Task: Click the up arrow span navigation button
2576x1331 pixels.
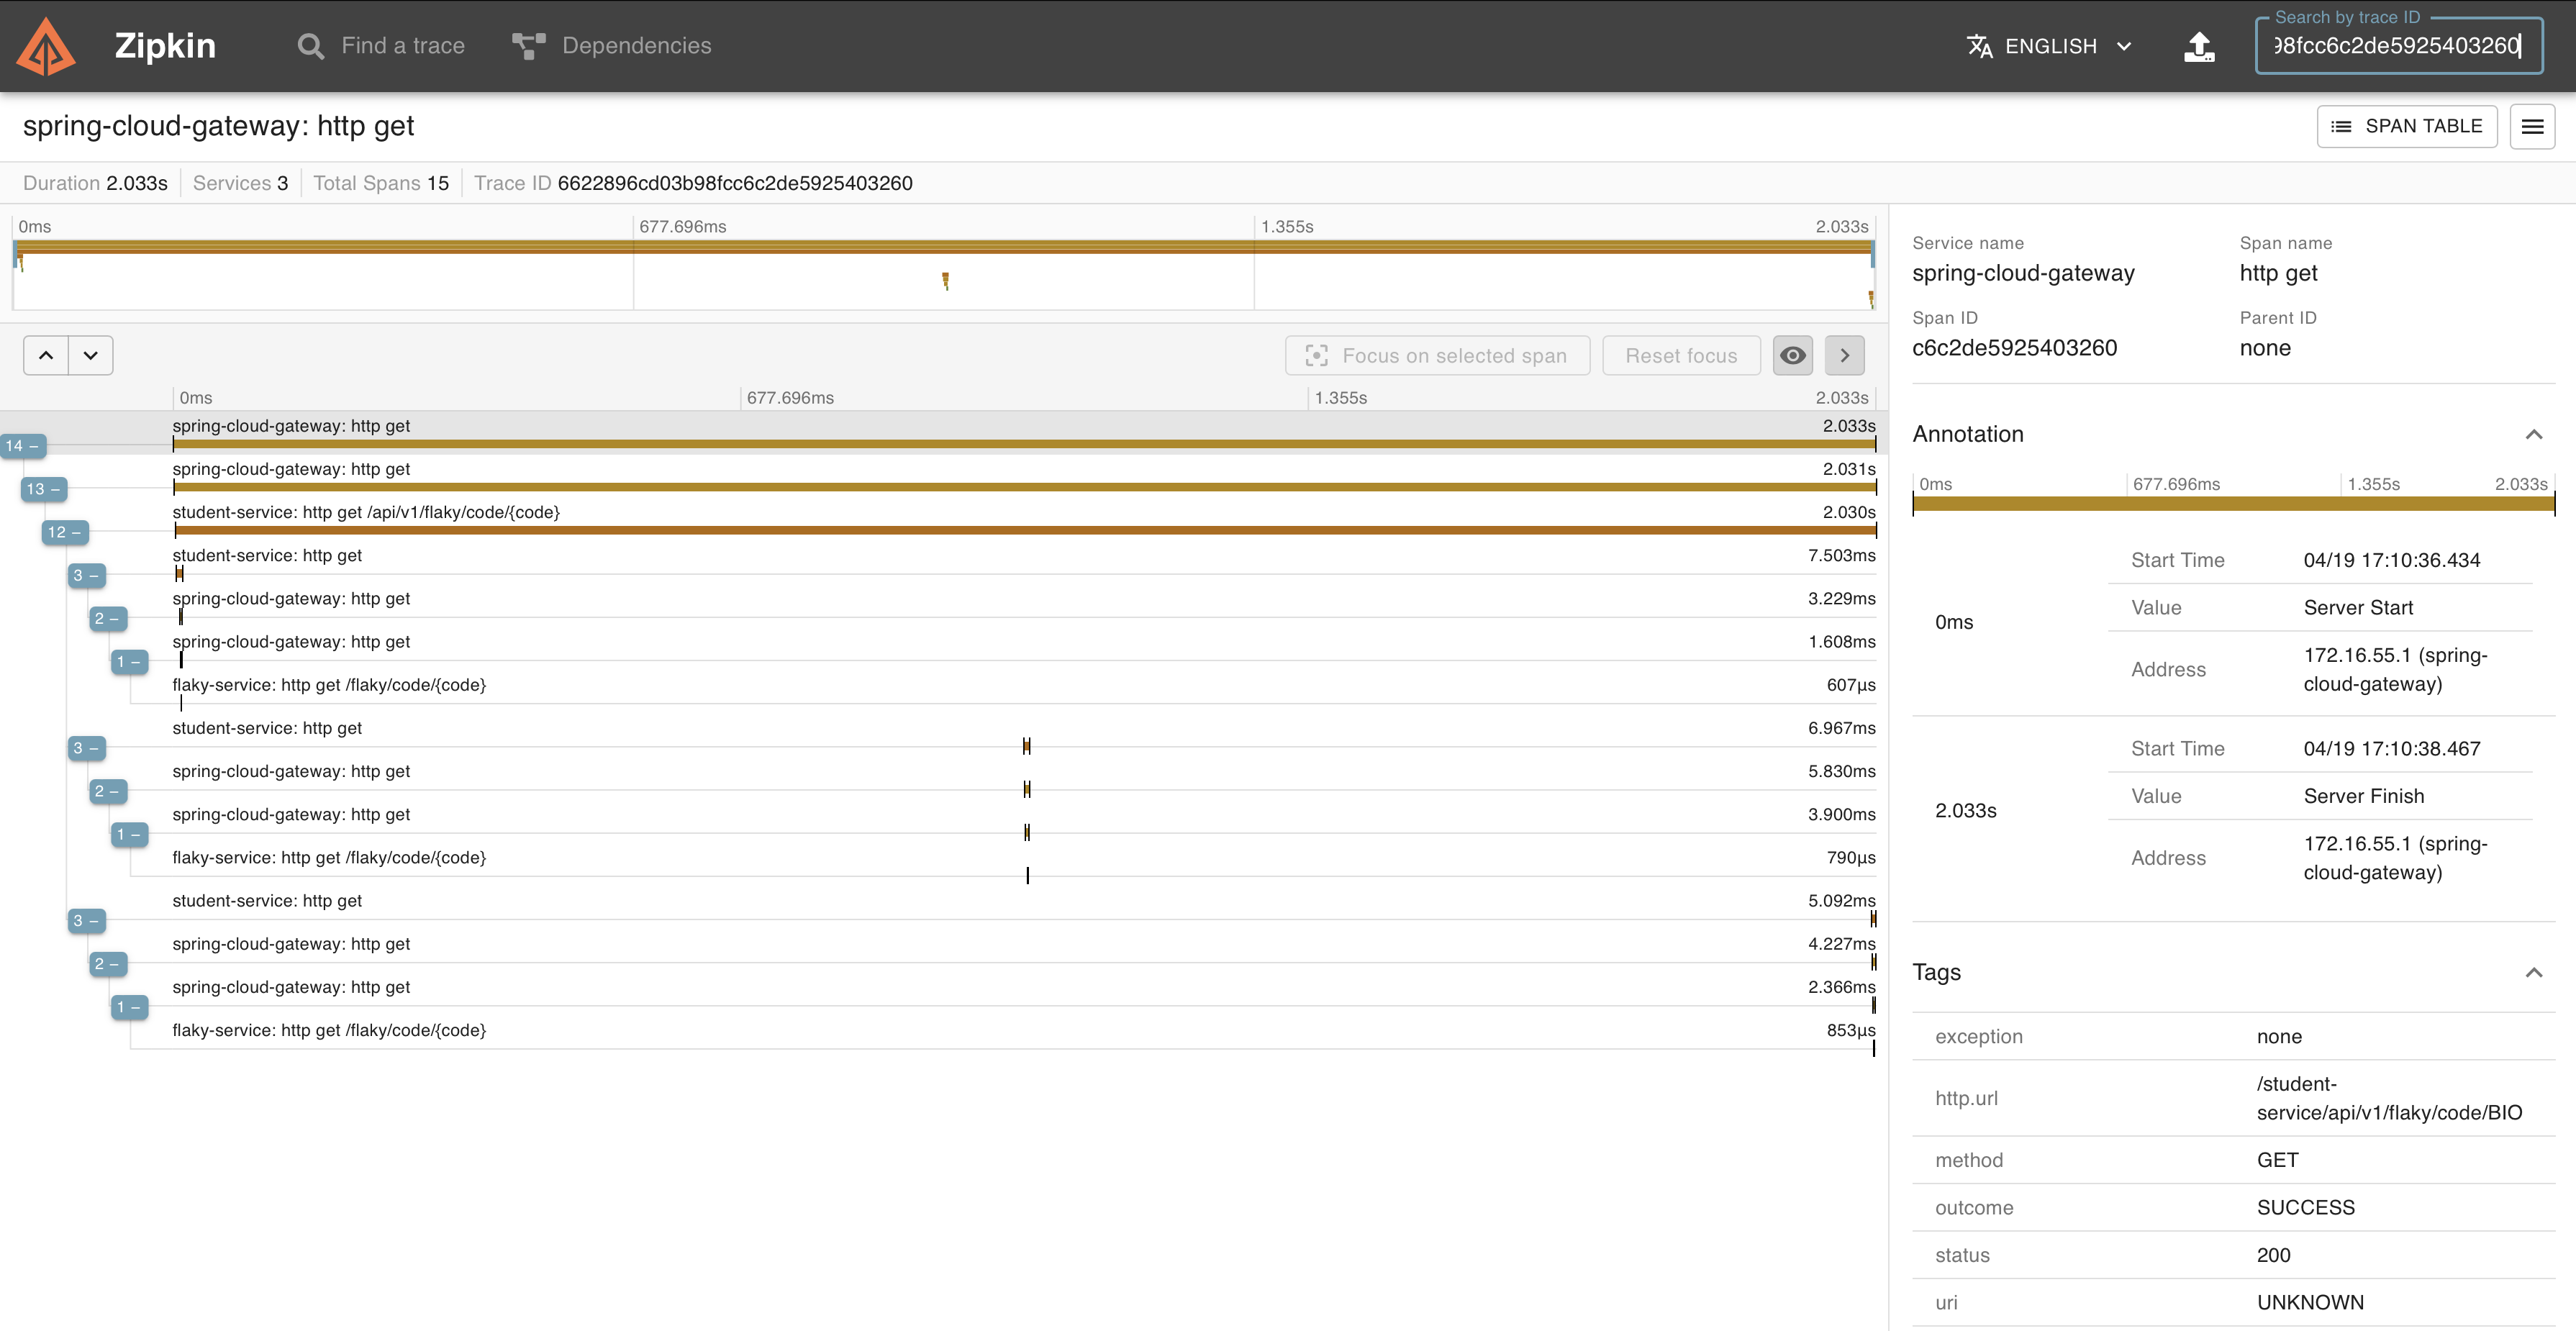Action: (x=46, y=355)
